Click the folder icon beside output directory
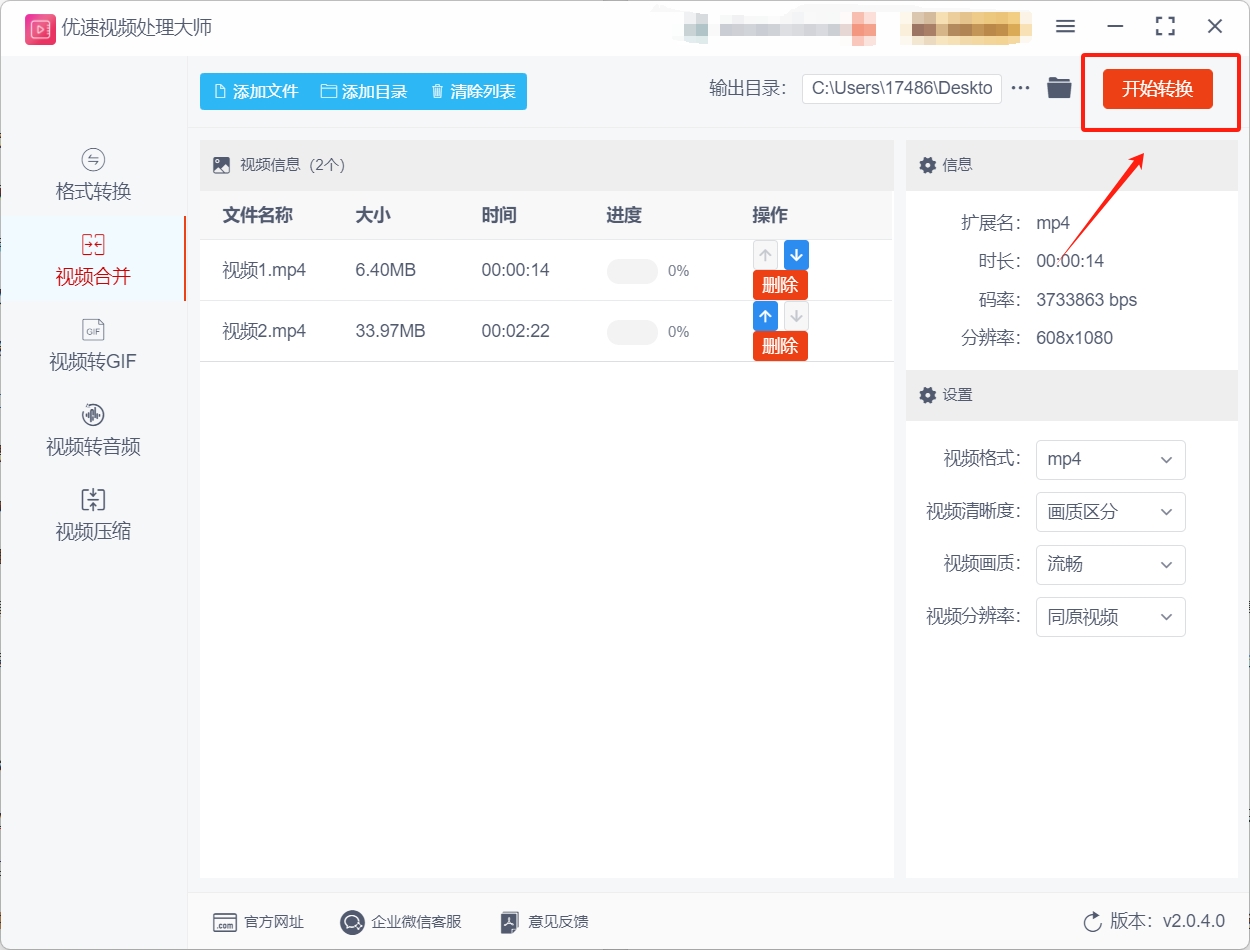This screenshot has width=1250, height=950. (x=1059, y=88)
